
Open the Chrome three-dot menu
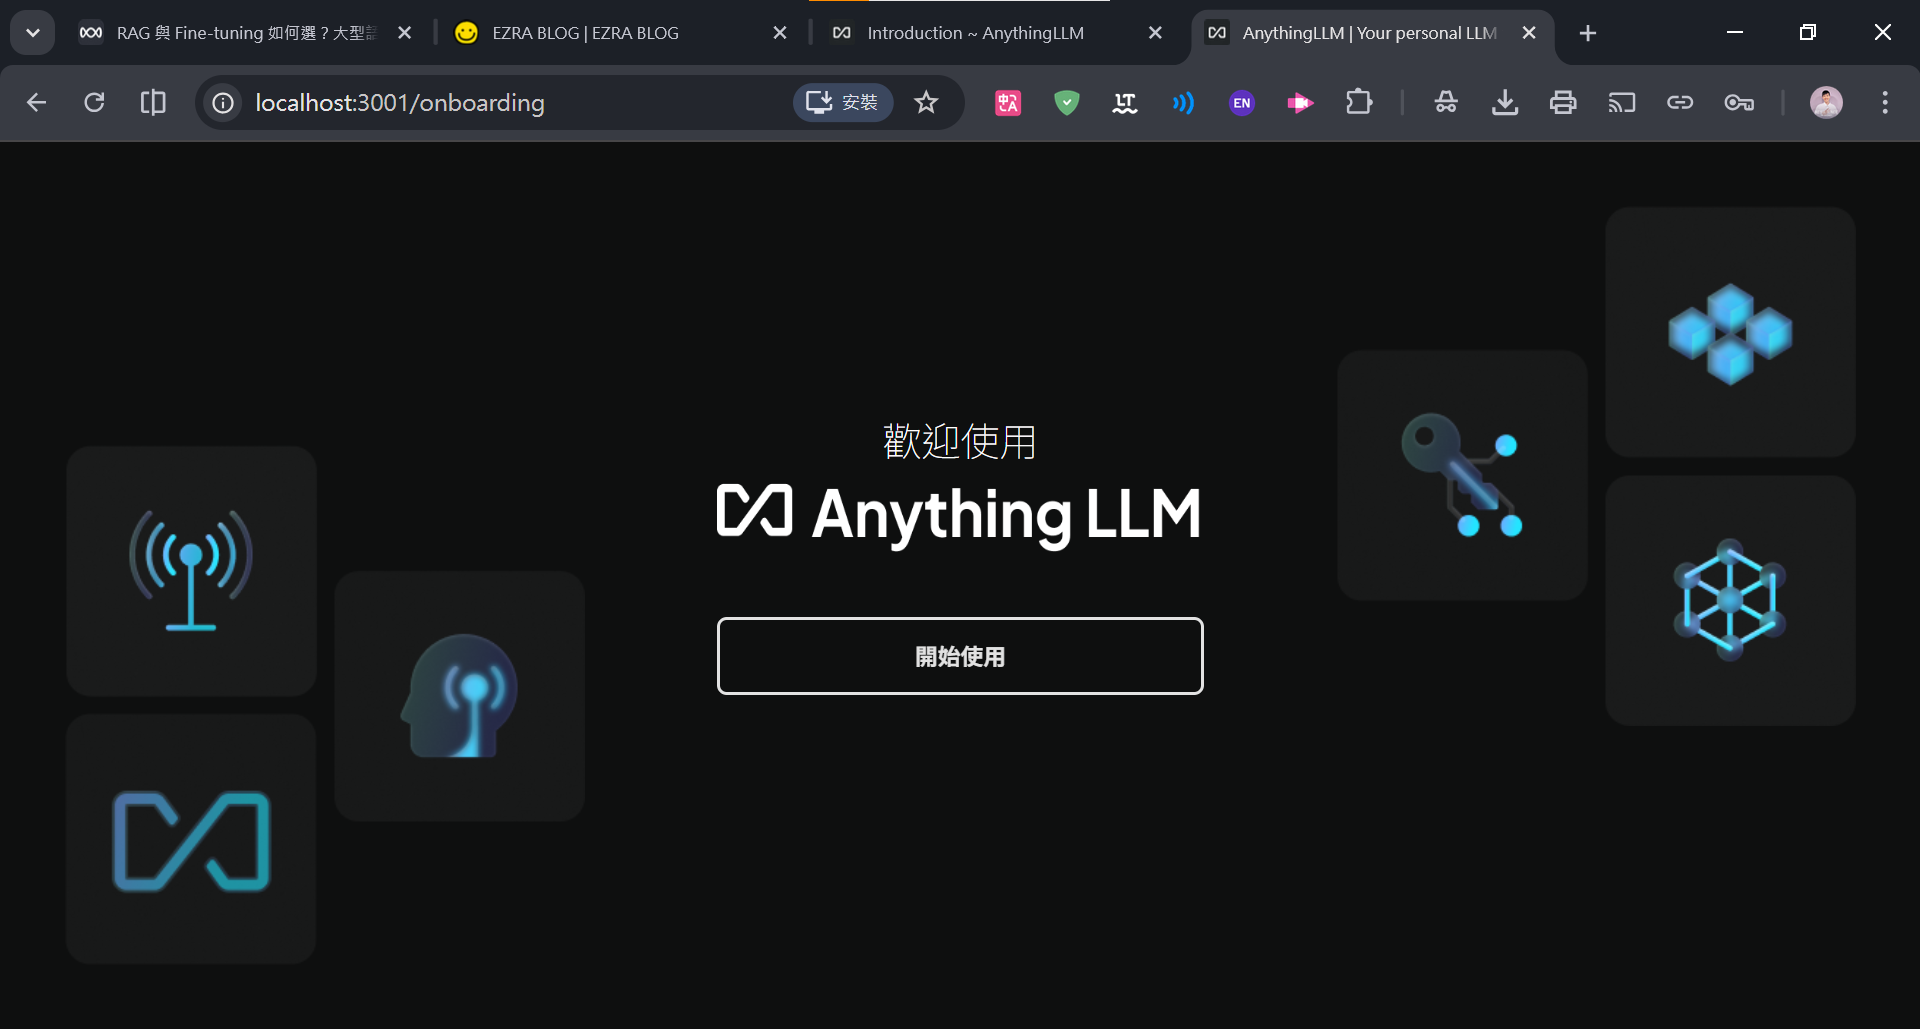1884,102
